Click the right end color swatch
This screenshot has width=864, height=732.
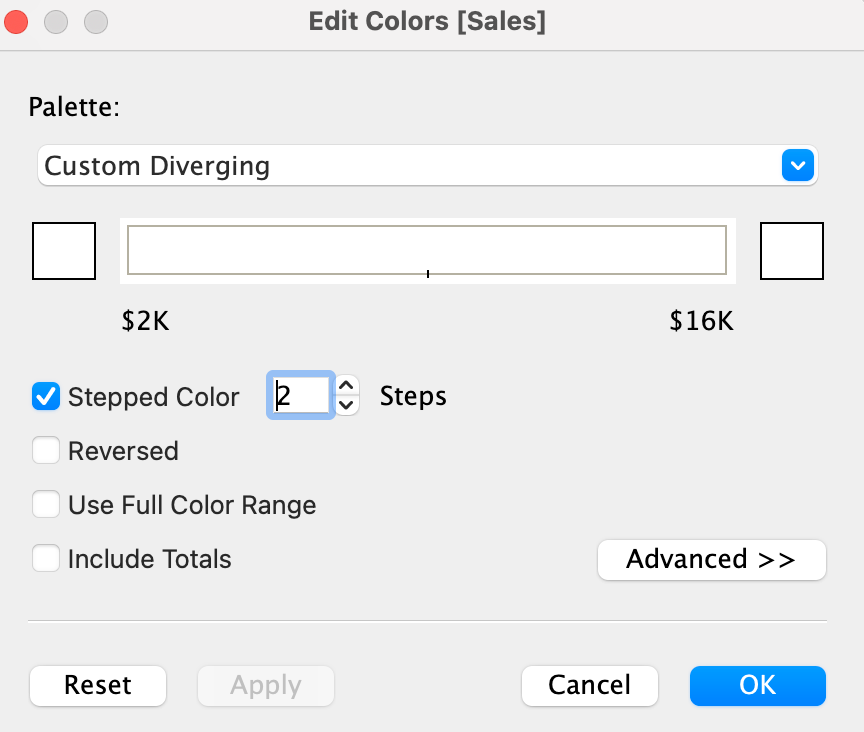tap(792, 251)
